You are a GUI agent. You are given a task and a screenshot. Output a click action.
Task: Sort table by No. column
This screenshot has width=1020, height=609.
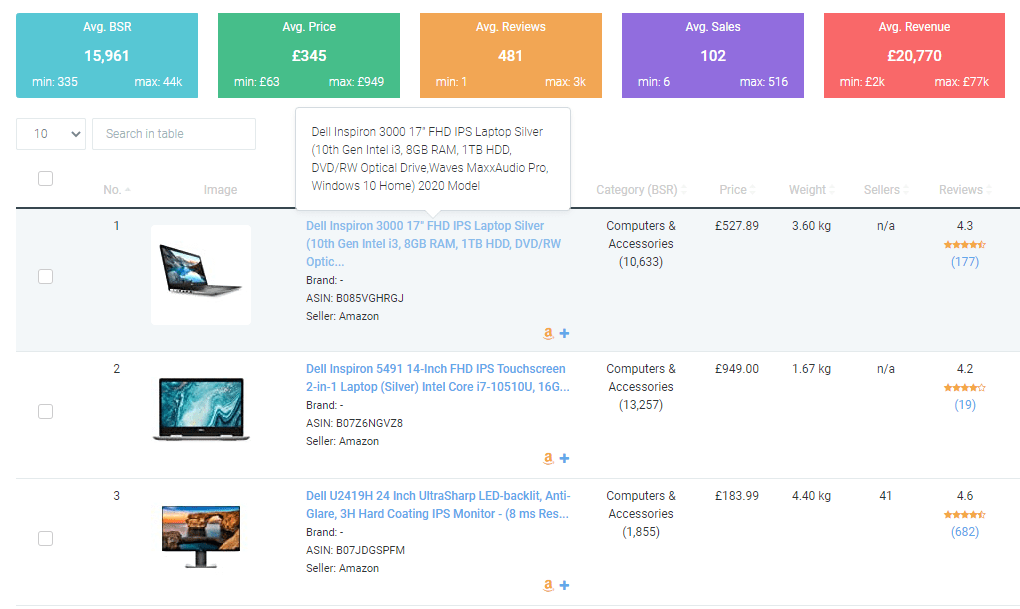point(116,189)
